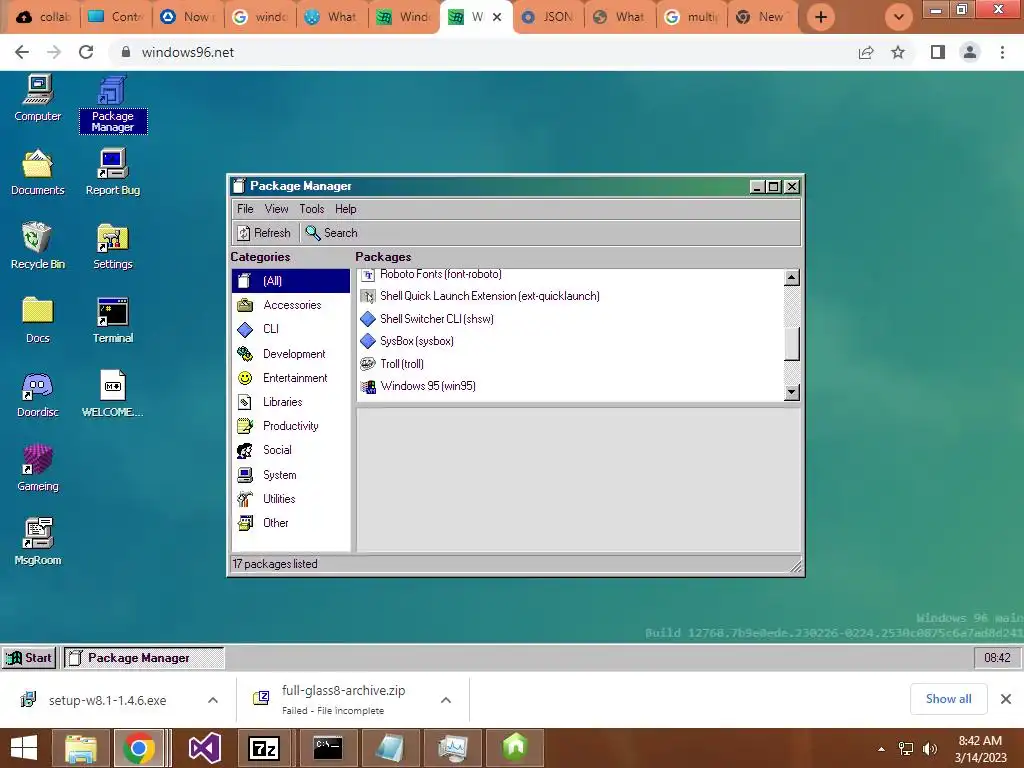The width and height of the screenshot is (1024, 768).
Task: Click the 08:42 clock in Windows 96 taskbar
Action: pyautogui.click(x=997, y=658)
